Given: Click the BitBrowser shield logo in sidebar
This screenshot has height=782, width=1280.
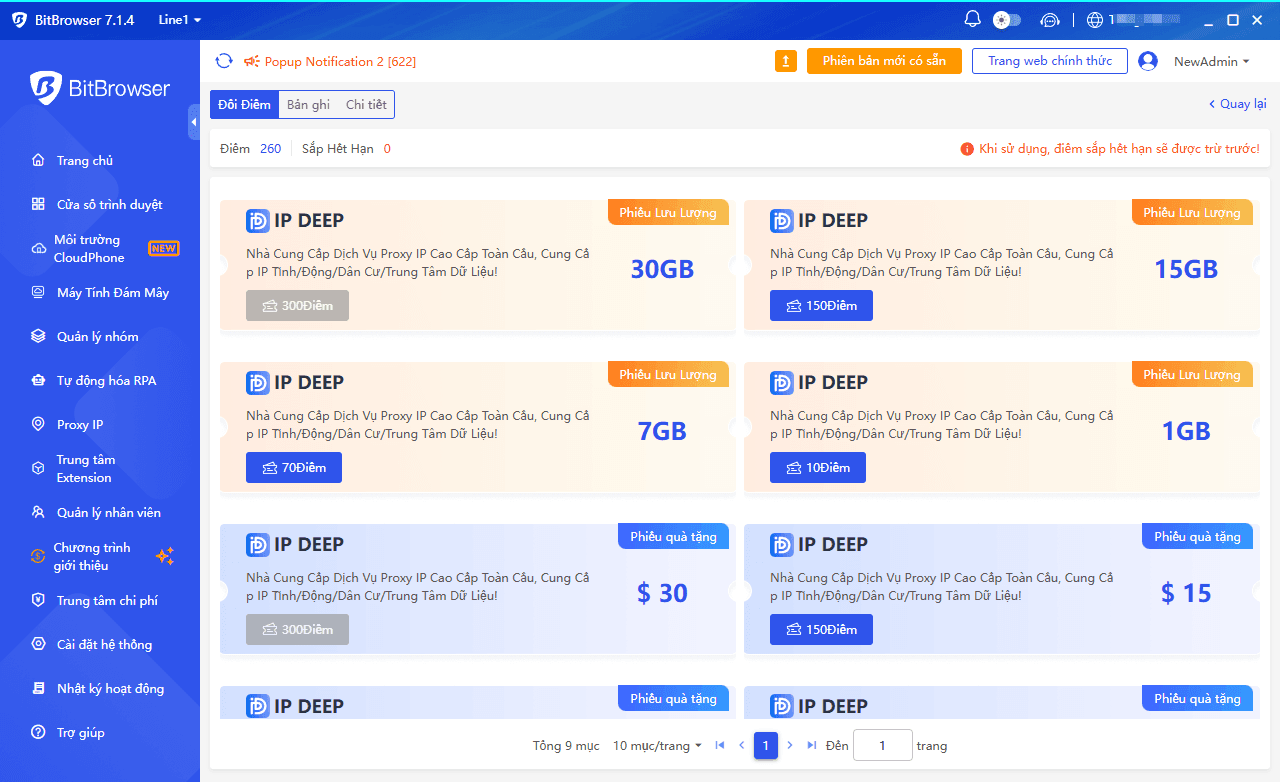Looking at the screenshot, I should (x=46, y=88).
